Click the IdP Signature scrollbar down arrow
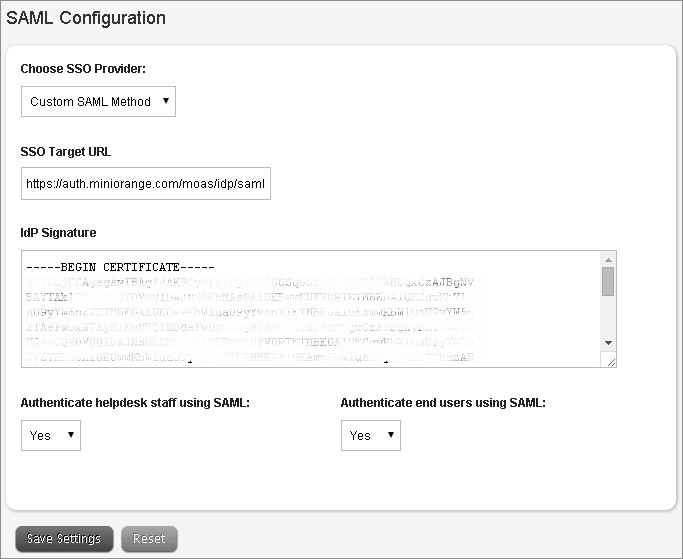Viewport: 683px width, 559px height. (609, 343)
